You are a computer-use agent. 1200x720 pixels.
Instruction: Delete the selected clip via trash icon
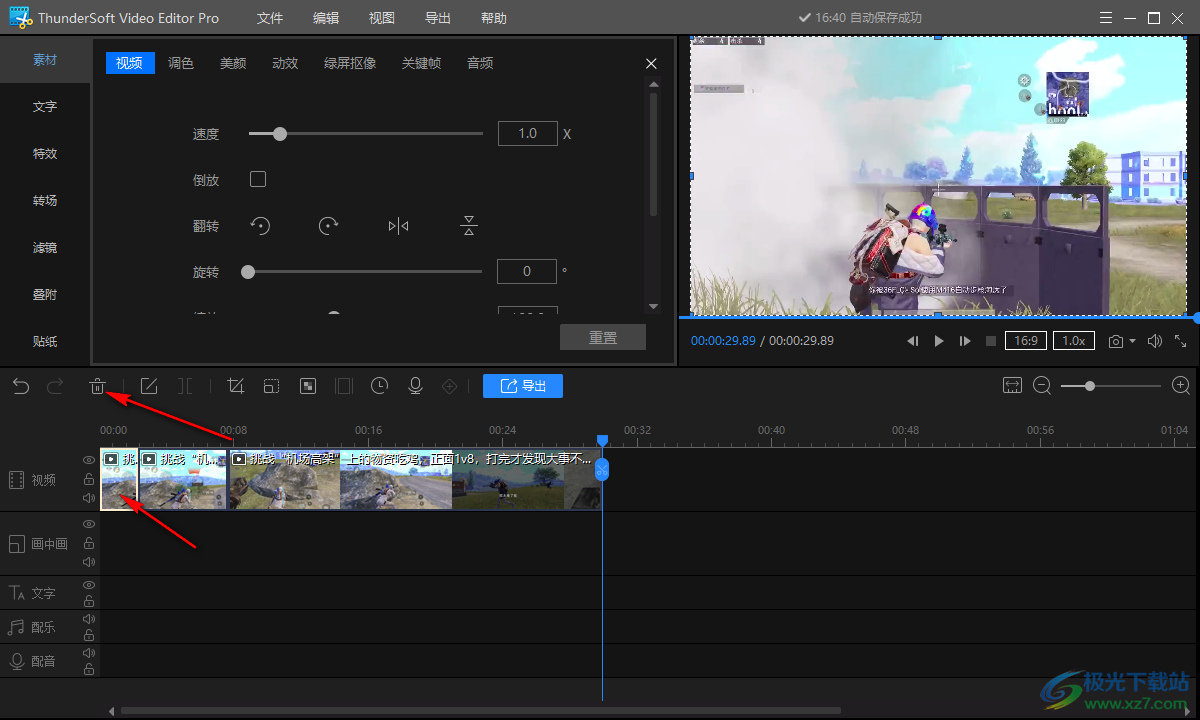[x=98, y=386]
